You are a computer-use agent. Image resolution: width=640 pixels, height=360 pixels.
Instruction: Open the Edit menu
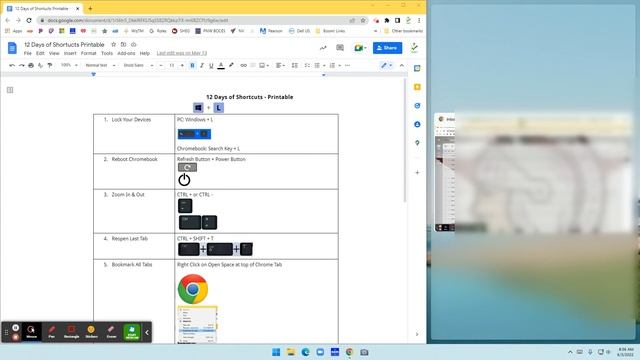40,53
